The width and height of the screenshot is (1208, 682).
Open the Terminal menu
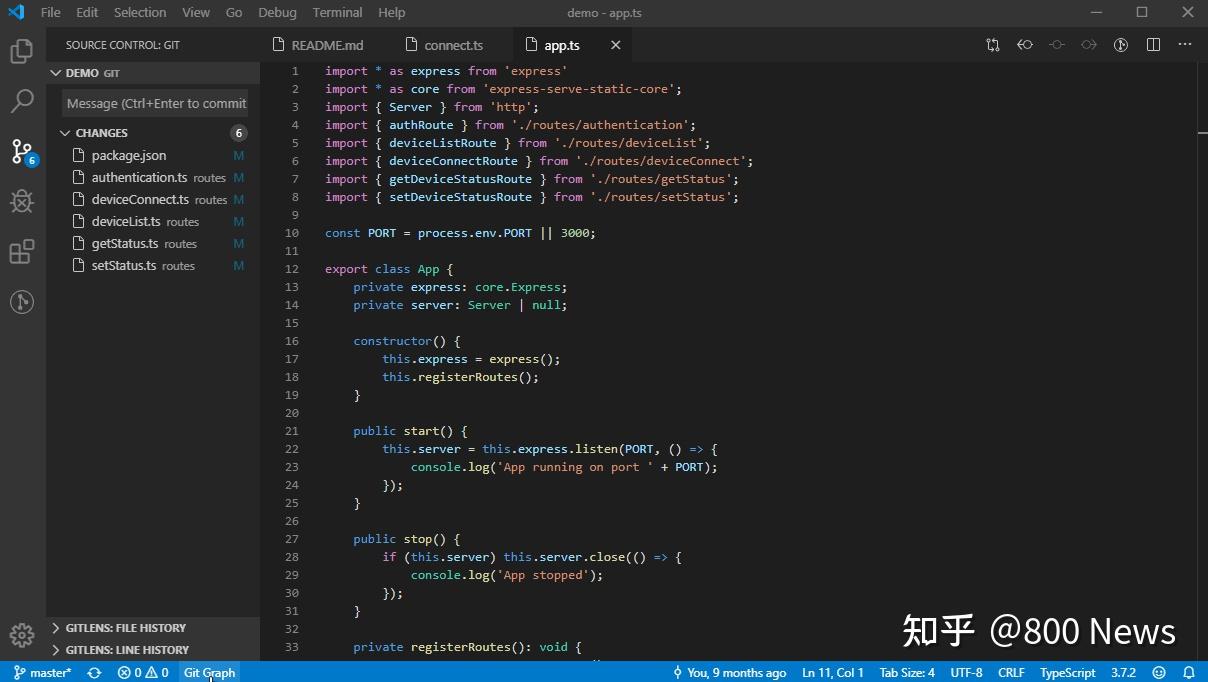point(337,12)
